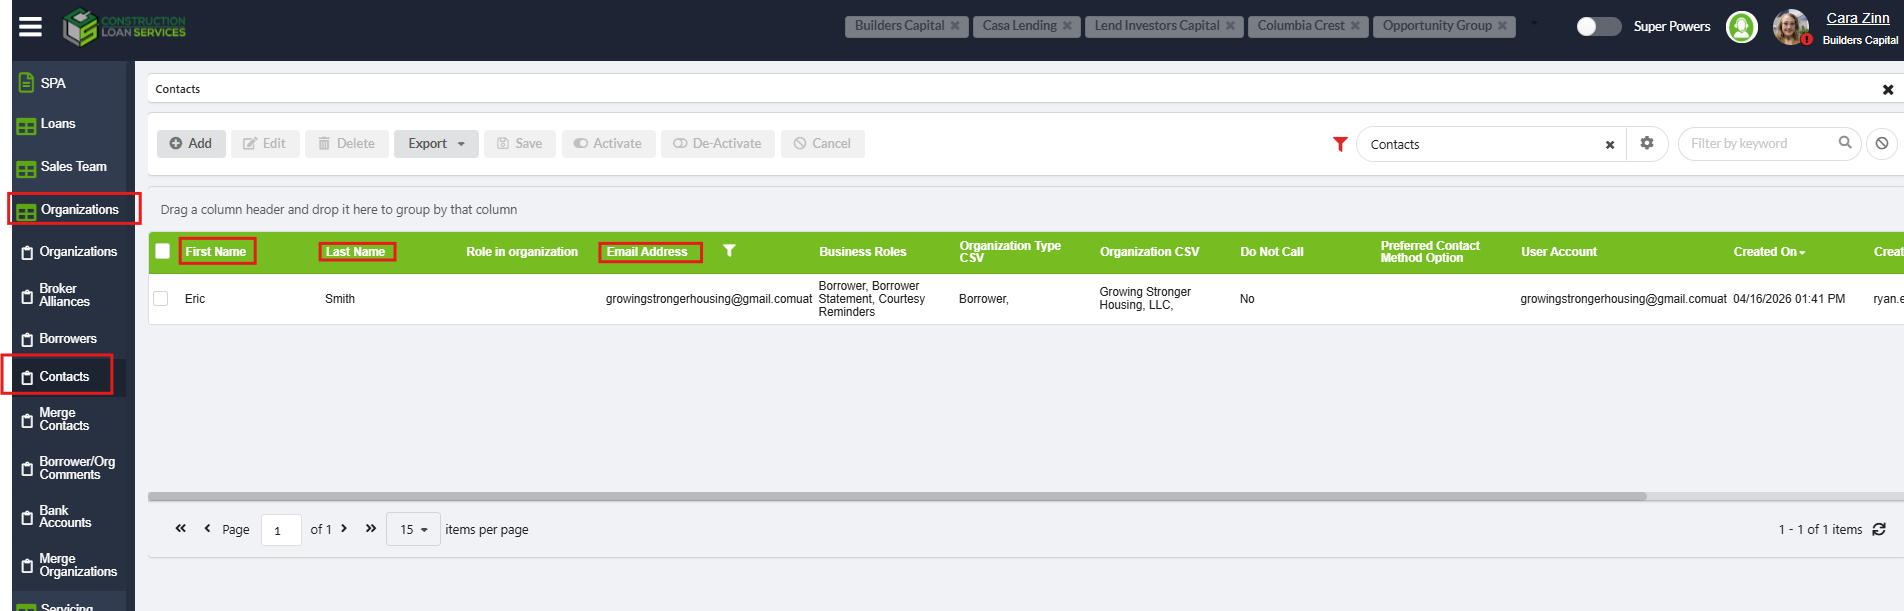Remove the Columbia Crest tag
Image resolution: width=1904 pixels, height=611 pixels.
[x=1355, y=26]
